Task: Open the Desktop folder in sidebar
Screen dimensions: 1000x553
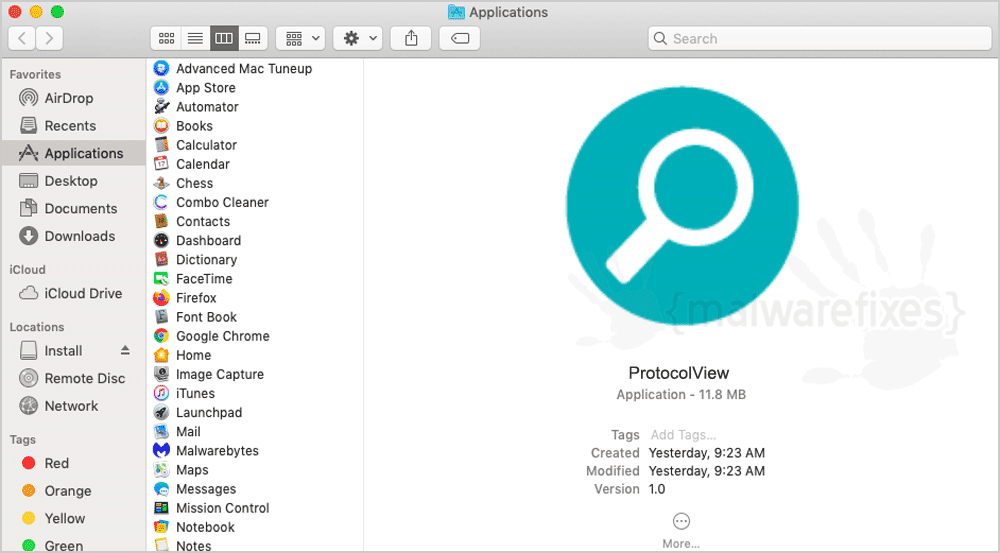Action: [x=73, y=181]
